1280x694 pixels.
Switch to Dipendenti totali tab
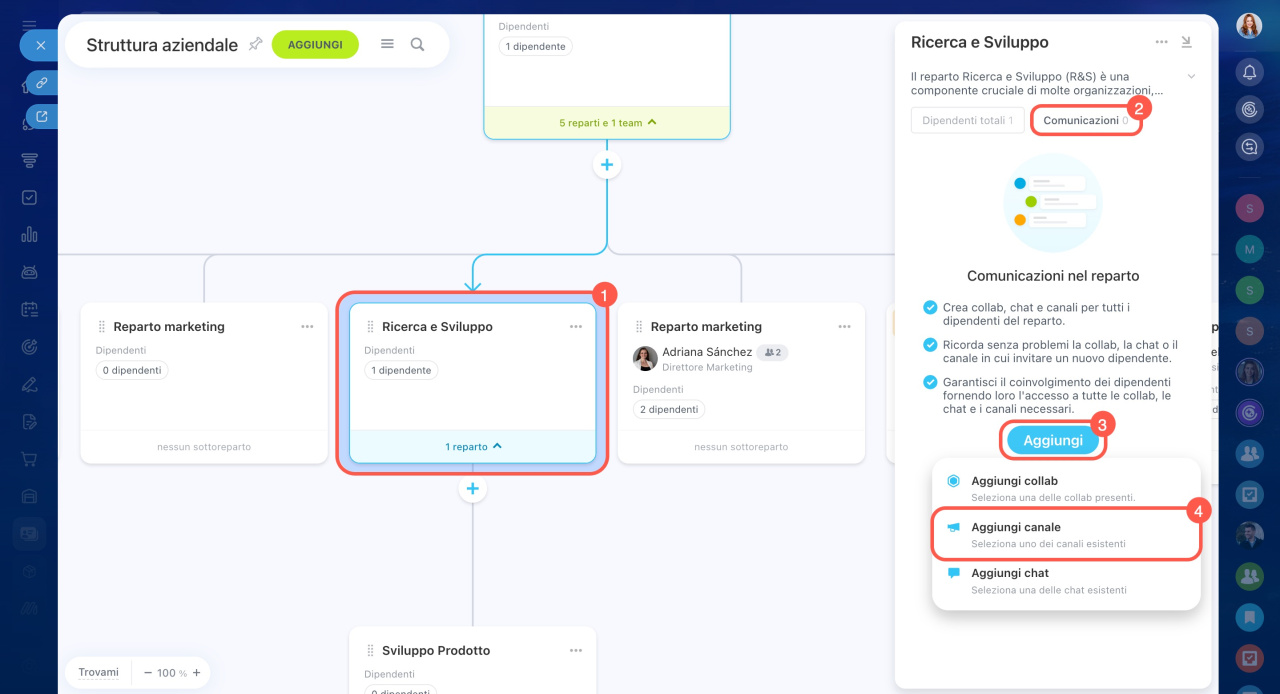pos(967,120)
